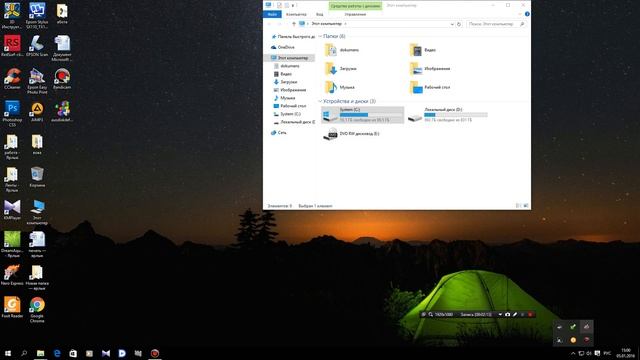640x360 pixels.
Task: Open the Управление ribbon tab
Action: click(x=355, y=14)
